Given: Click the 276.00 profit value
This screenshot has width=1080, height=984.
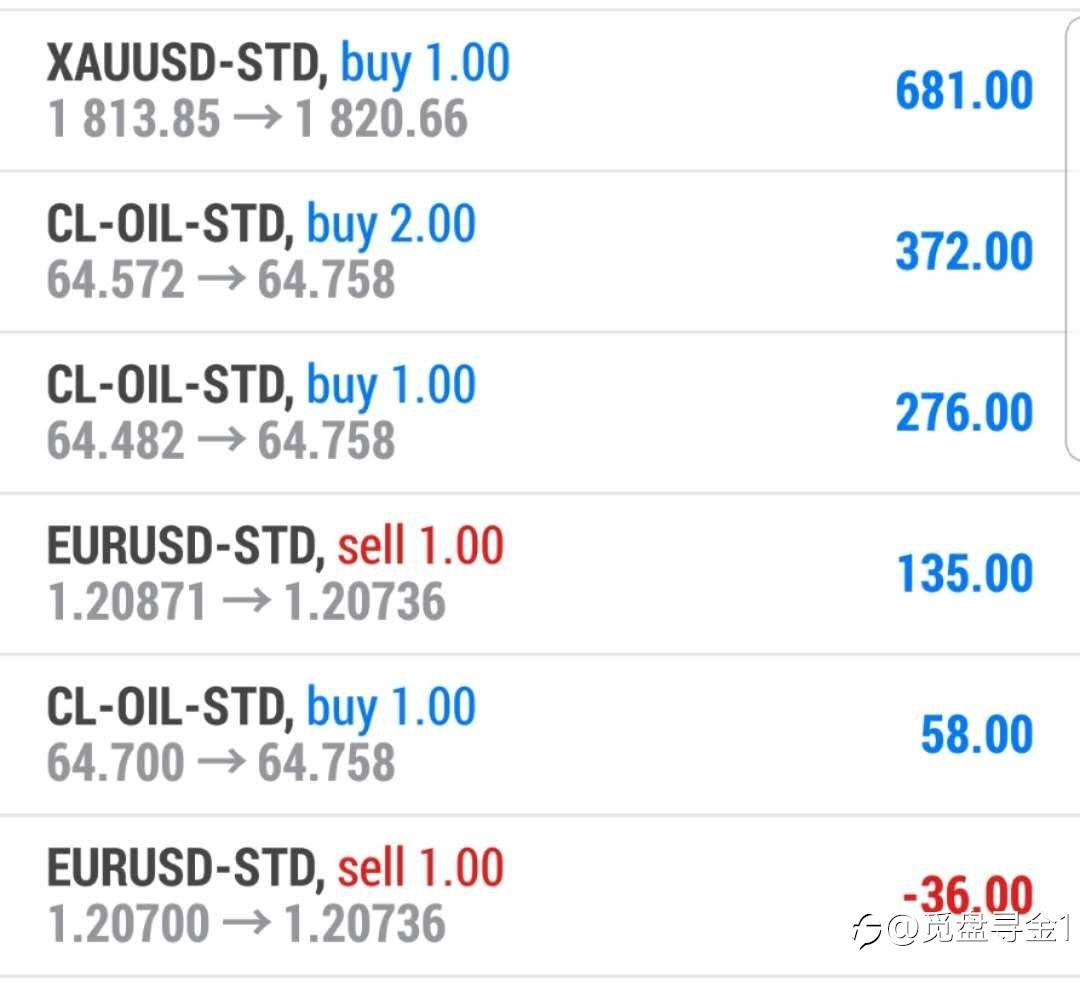Looking at the screenshot, I should tap(963, 413).
